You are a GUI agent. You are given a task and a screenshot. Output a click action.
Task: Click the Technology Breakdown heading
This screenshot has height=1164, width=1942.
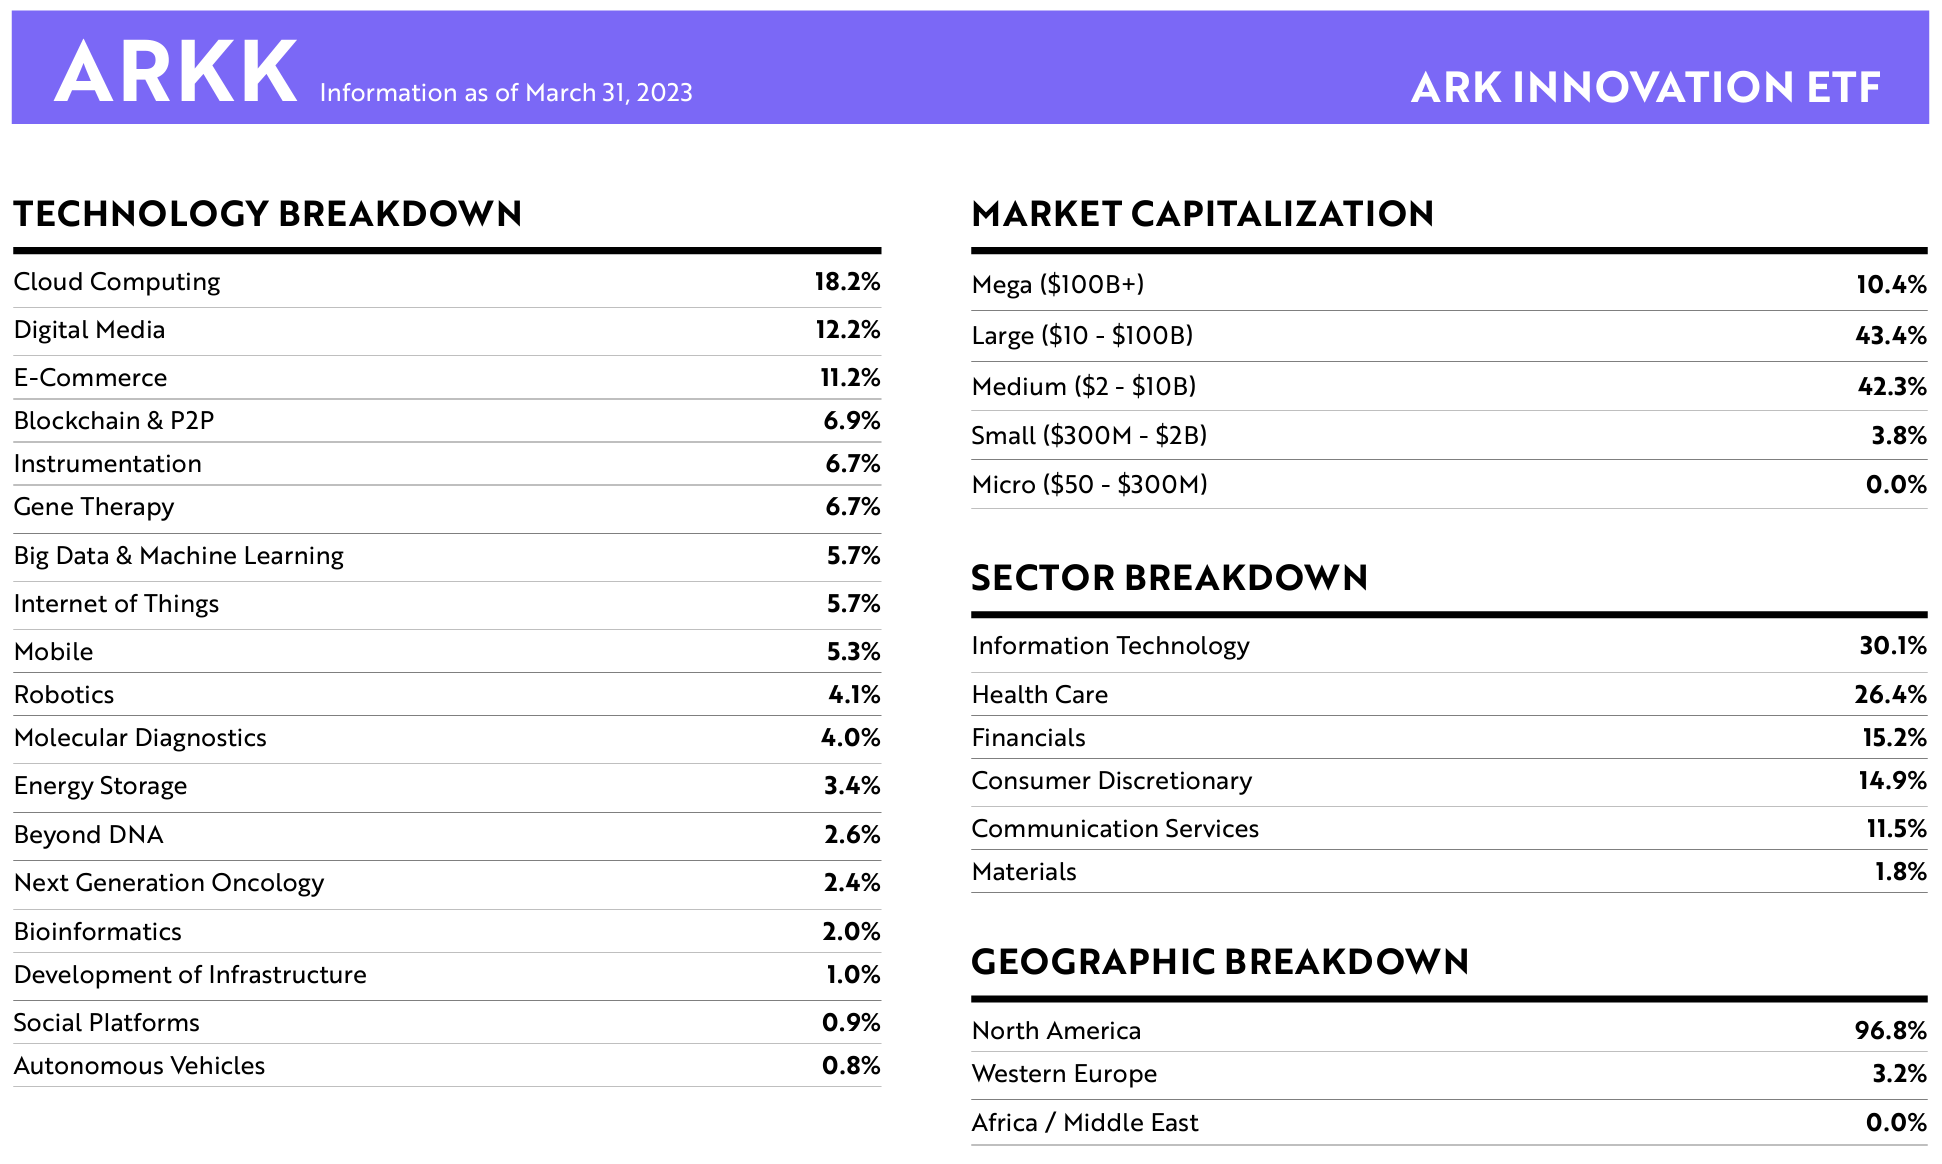pos(268,214)
